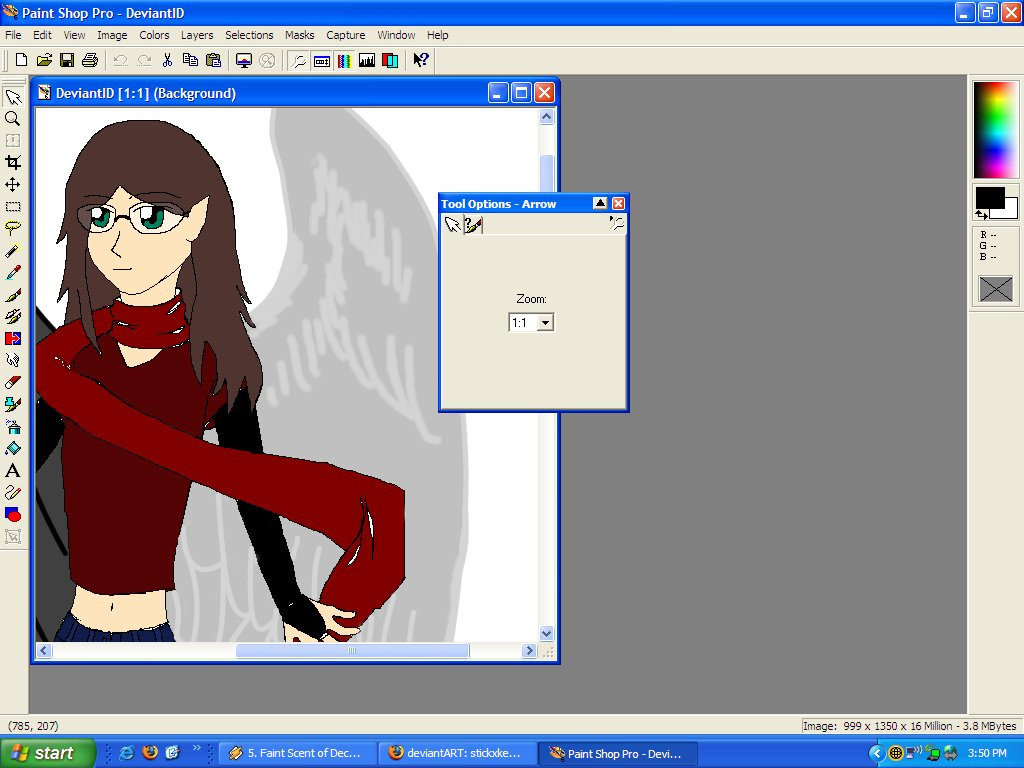Image resolution: width=1024 pixels, height=768 pixels.
Task: Click the image window scroll down arrow
Action: coord(547,633)
